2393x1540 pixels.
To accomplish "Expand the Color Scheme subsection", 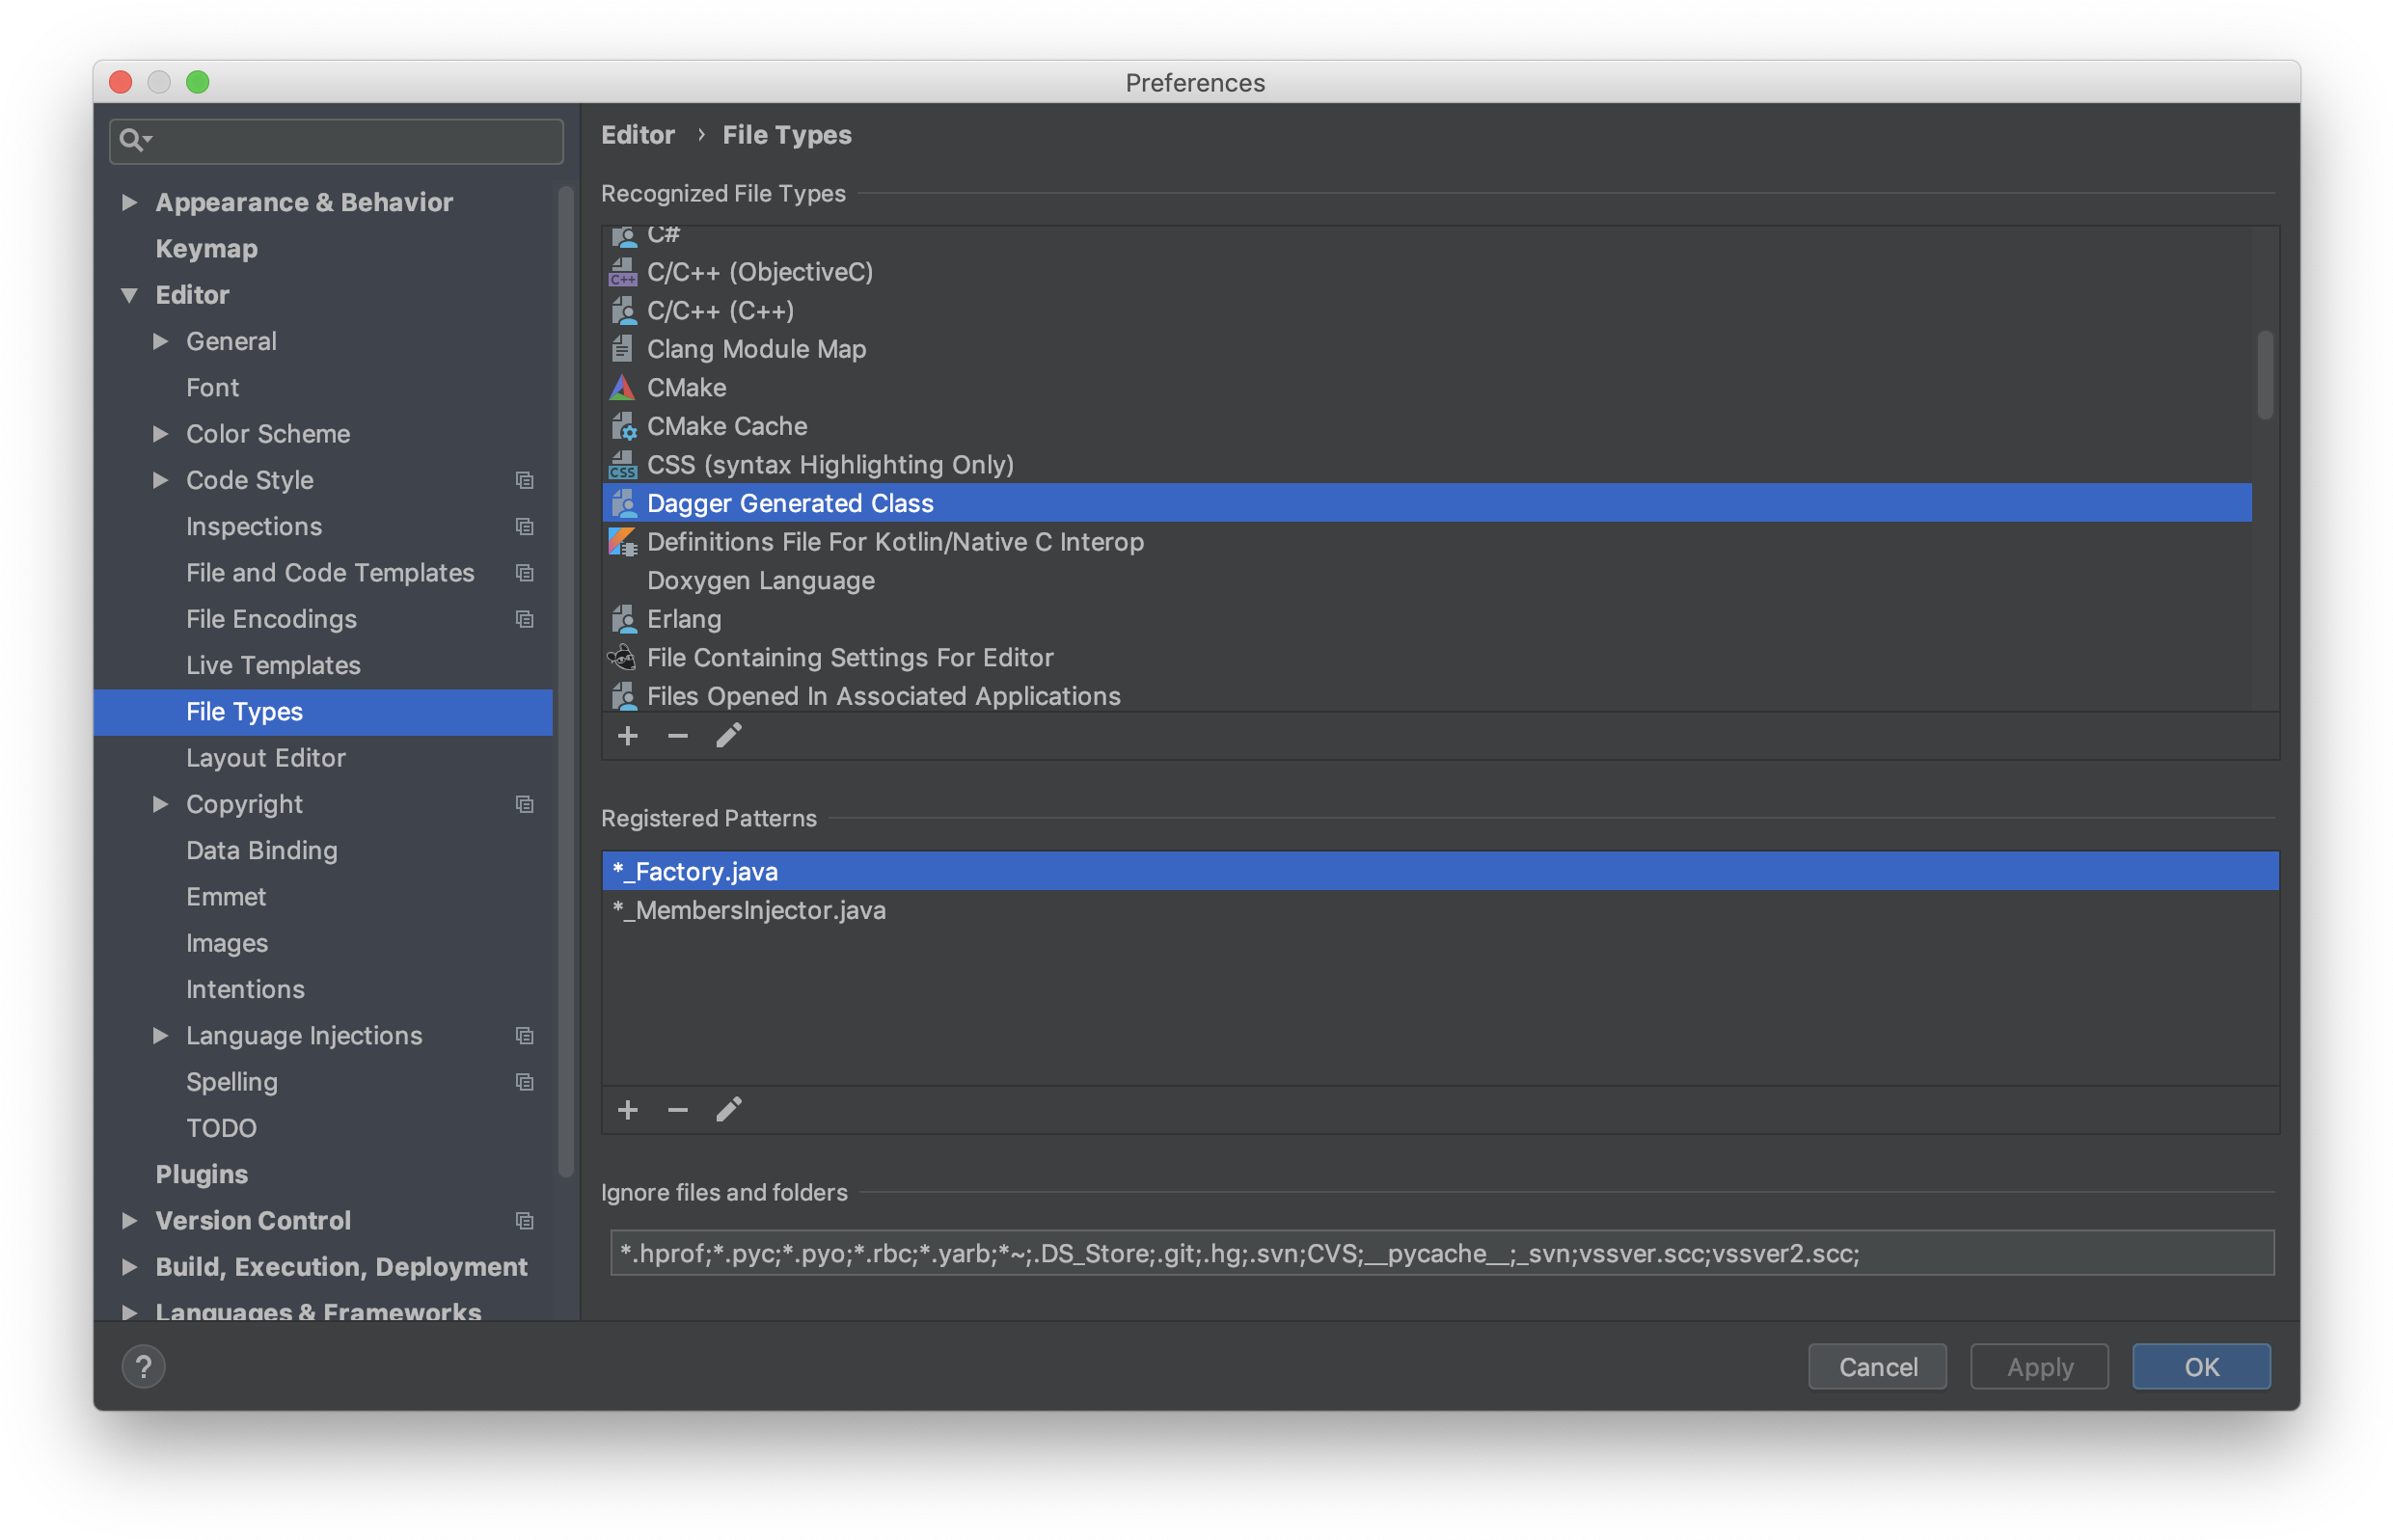I will (160, 434).
